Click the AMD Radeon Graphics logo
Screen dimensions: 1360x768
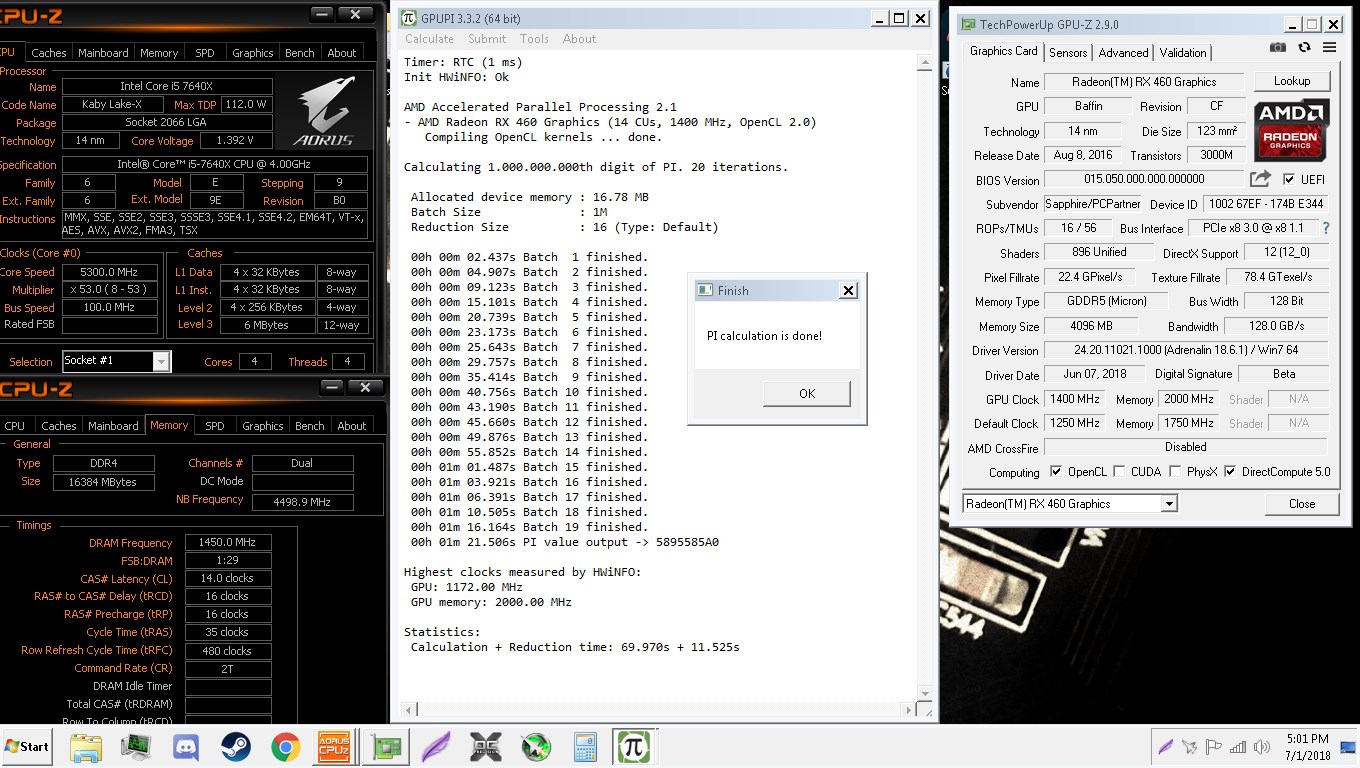tap(1291, 130)
